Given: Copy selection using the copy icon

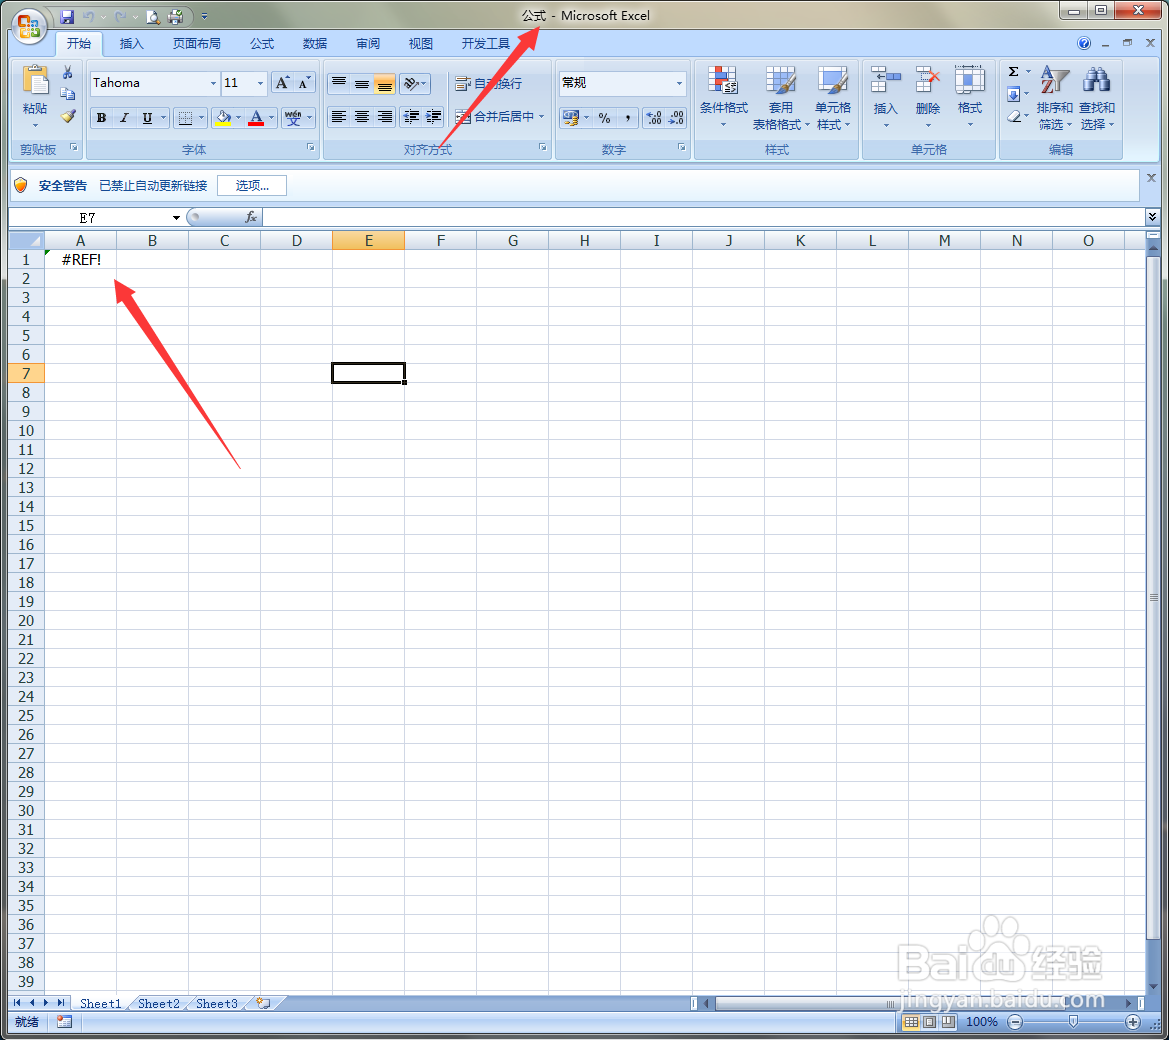Looking at the screenshot, I should coord(67,94).
